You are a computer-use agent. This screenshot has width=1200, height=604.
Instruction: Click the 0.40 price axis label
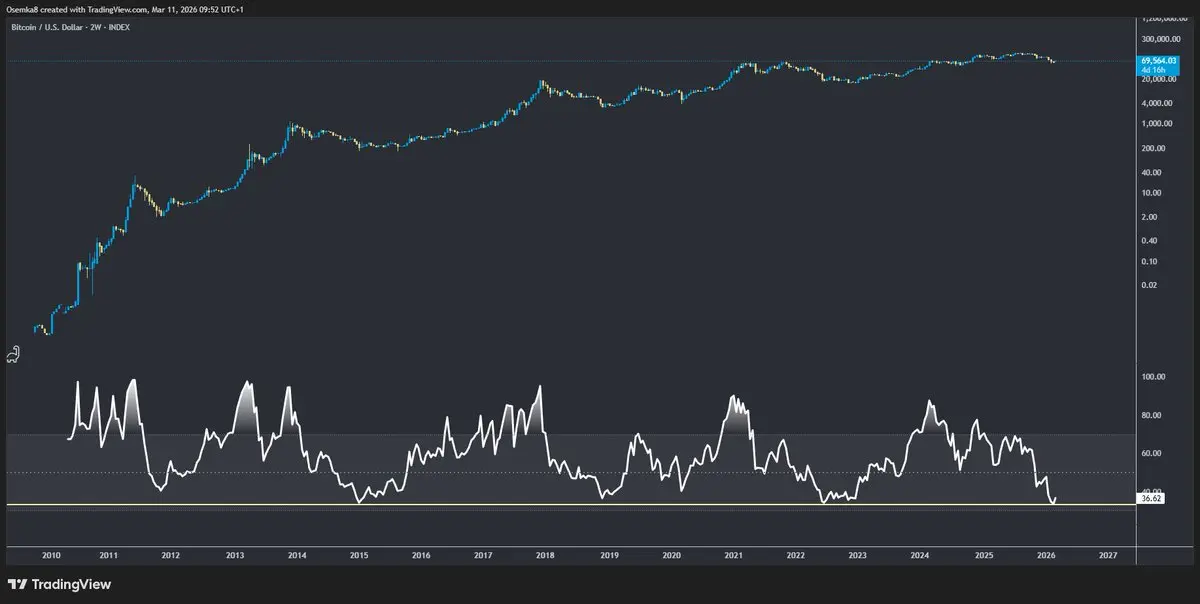[1148, 240]
